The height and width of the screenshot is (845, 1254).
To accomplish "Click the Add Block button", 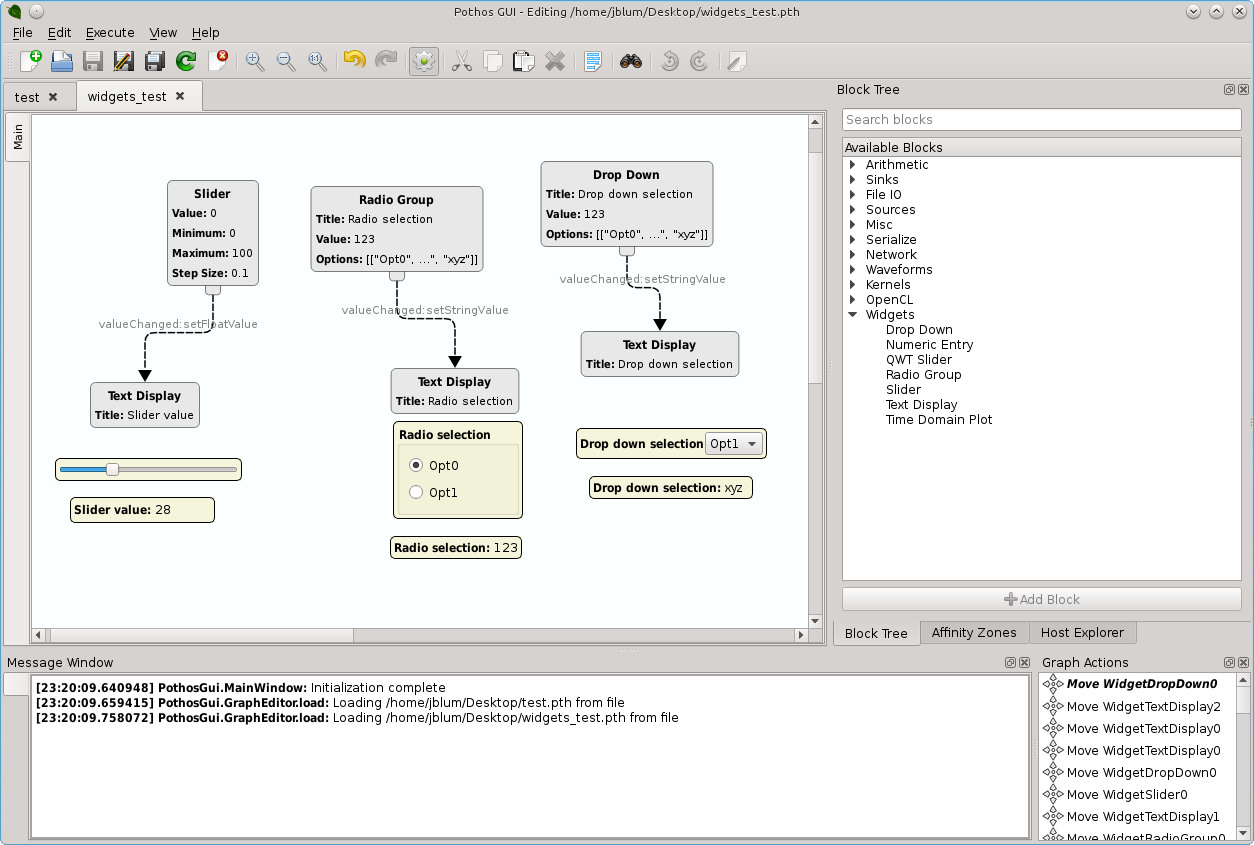I will (x=1042, y=599).
